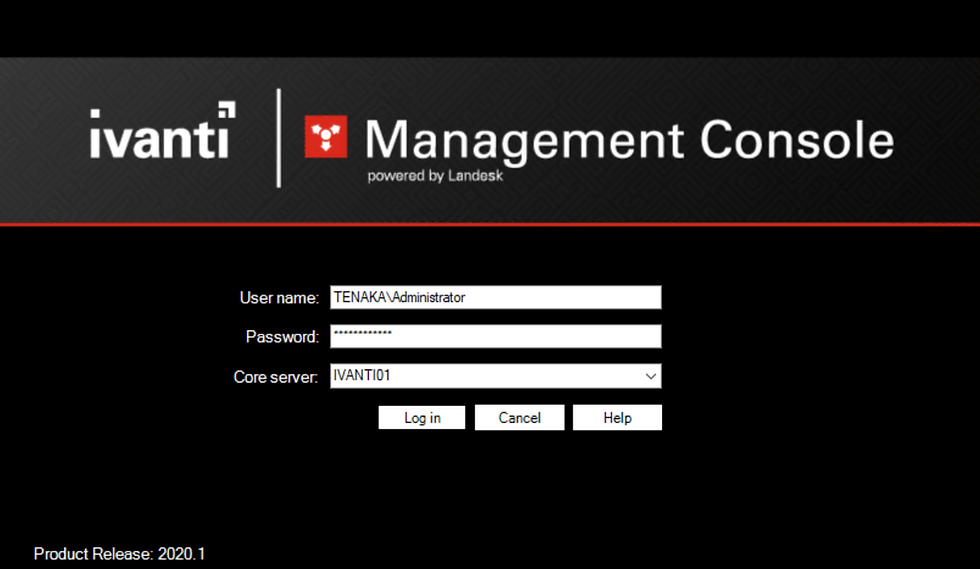Click the Core server: label
980x569 pixels.
tap(276, 377)
